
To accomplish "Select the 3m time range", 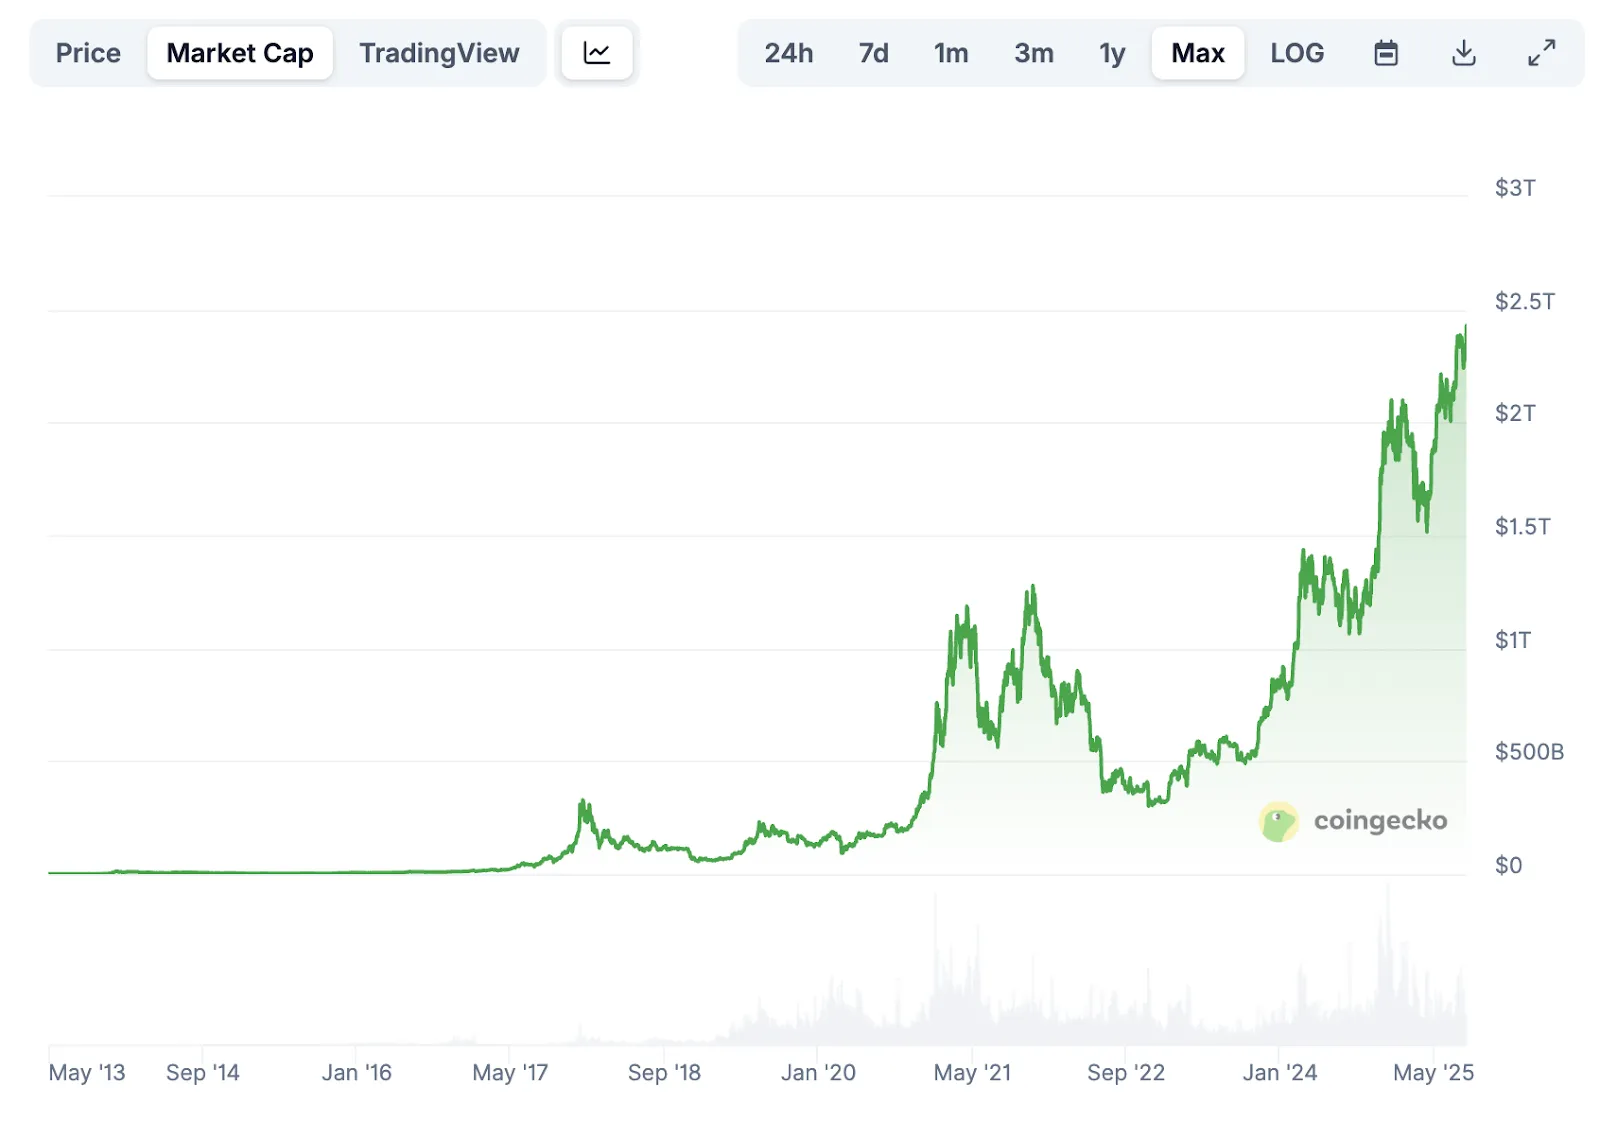I will [1034, 53].
